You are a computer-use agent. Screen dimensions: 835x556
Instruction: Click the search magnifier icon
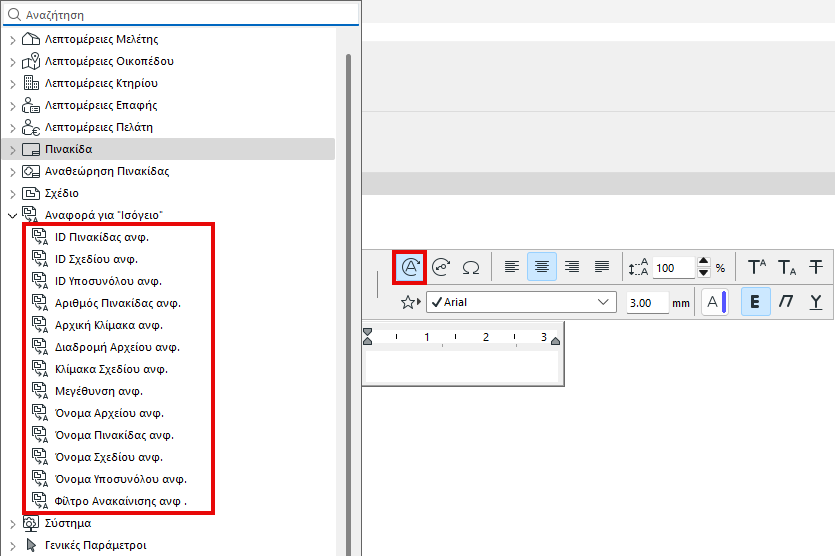[14, 14]
